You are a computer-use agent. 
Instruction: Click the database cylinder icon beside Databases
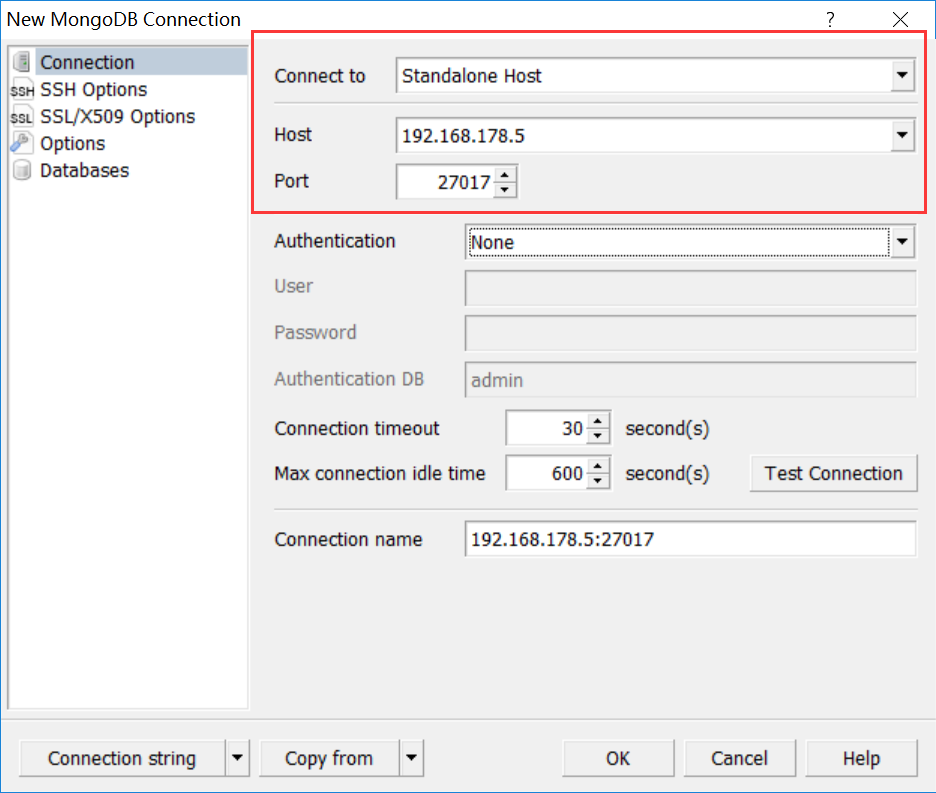22,170
